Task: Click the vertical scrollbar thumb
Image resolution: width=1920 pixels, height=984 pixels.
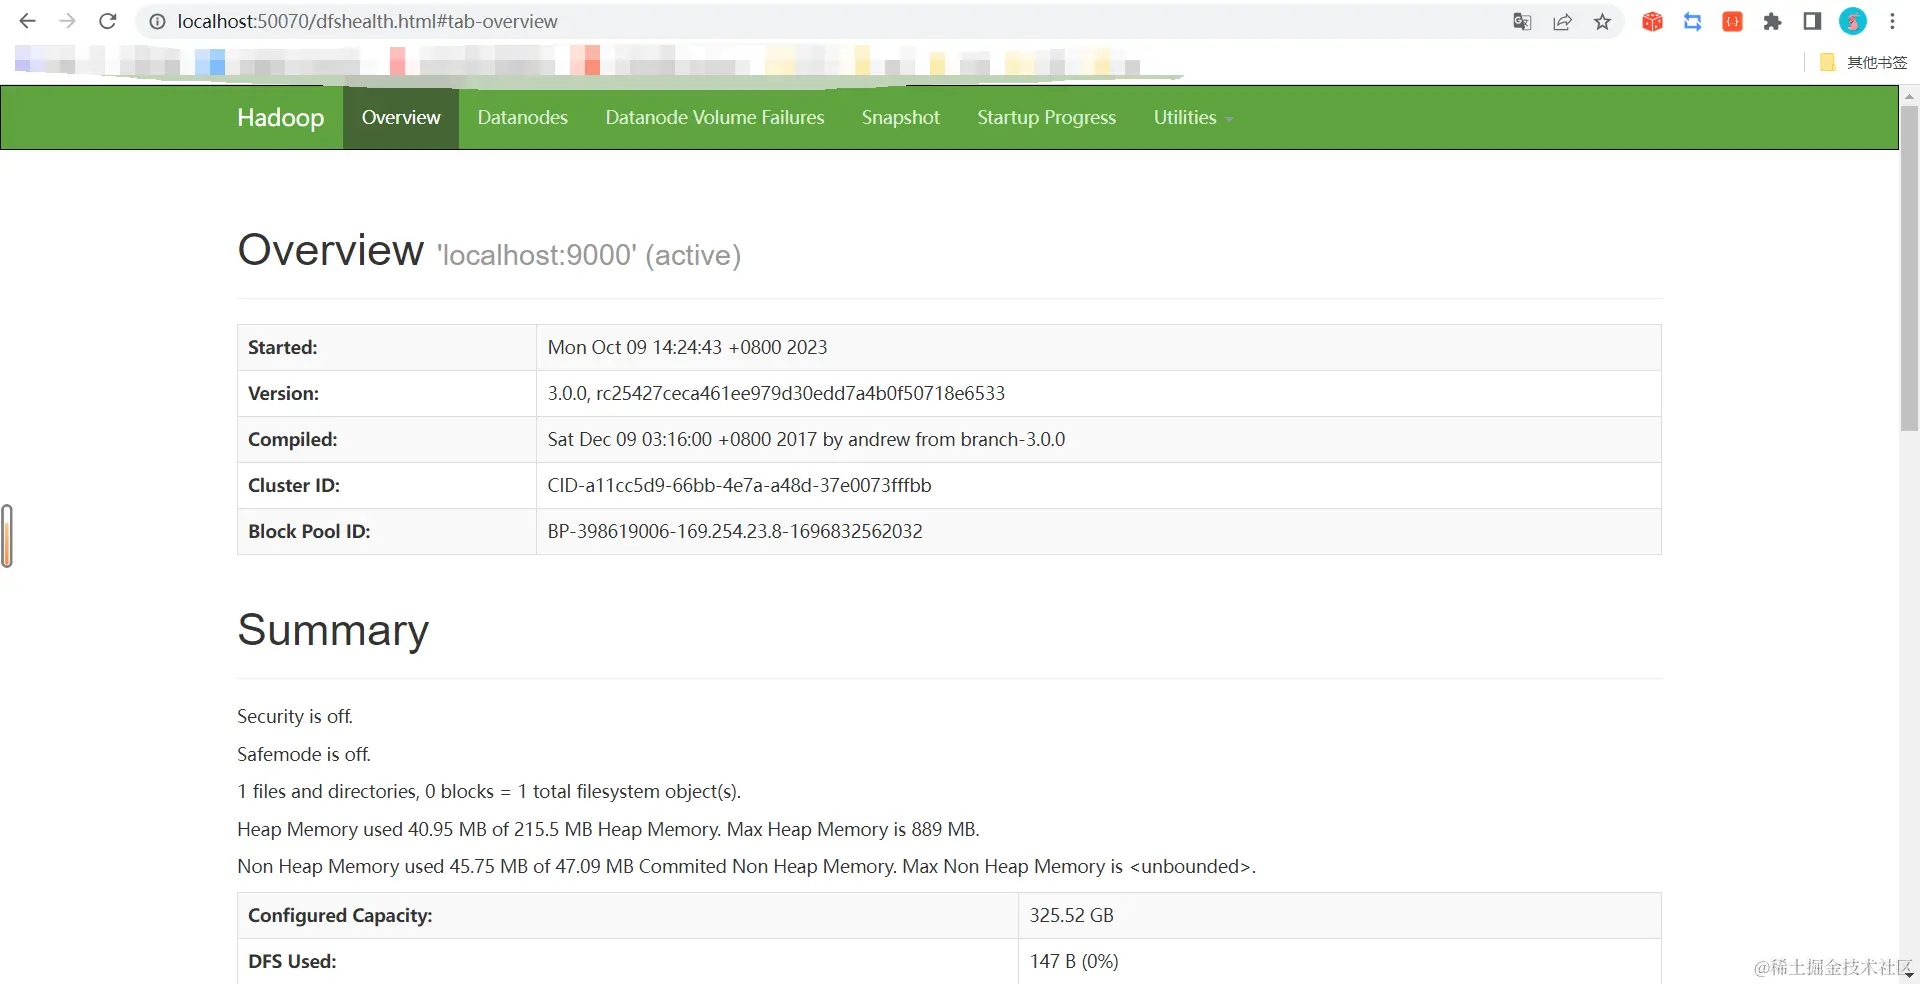Action: [1909, 268]
